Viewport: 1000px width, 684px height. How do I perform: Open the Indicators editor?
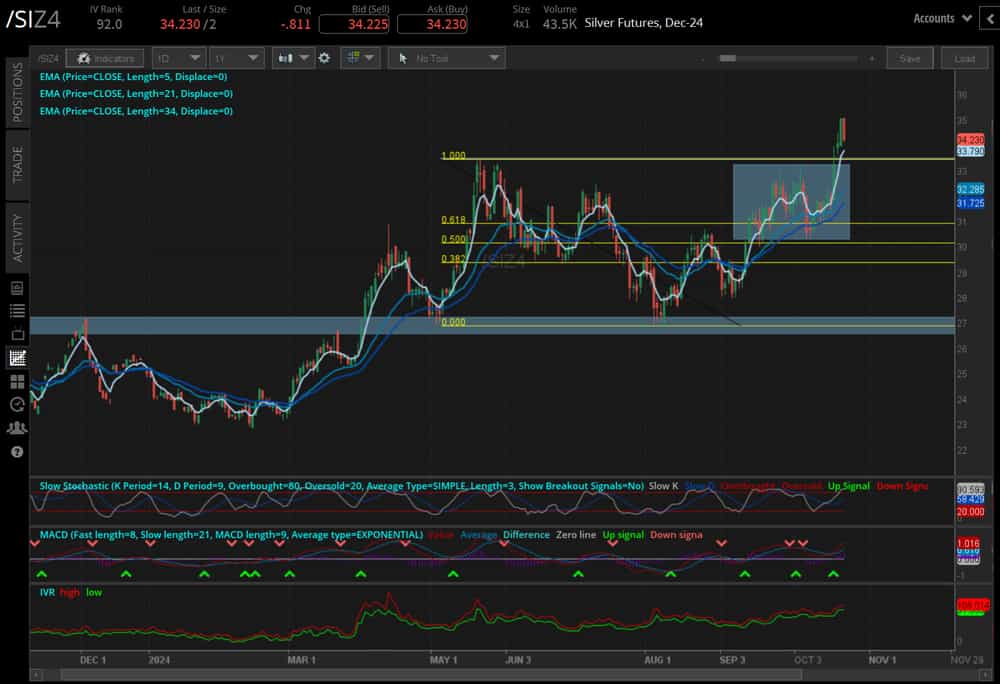[104, 58]
